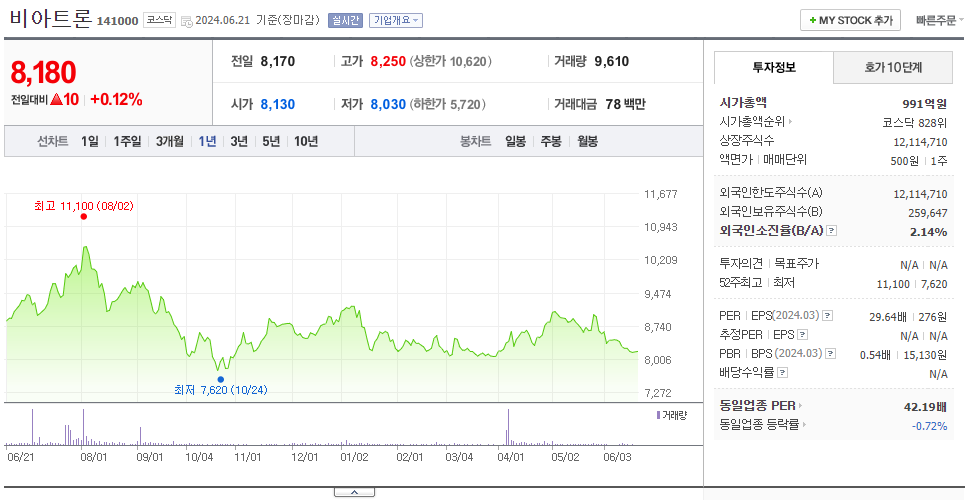The width and height of the screenshot is (968, 500).
Task: Click the 08/01 date on chart axis
Action: pyautogui.click(x=94, y=457)
